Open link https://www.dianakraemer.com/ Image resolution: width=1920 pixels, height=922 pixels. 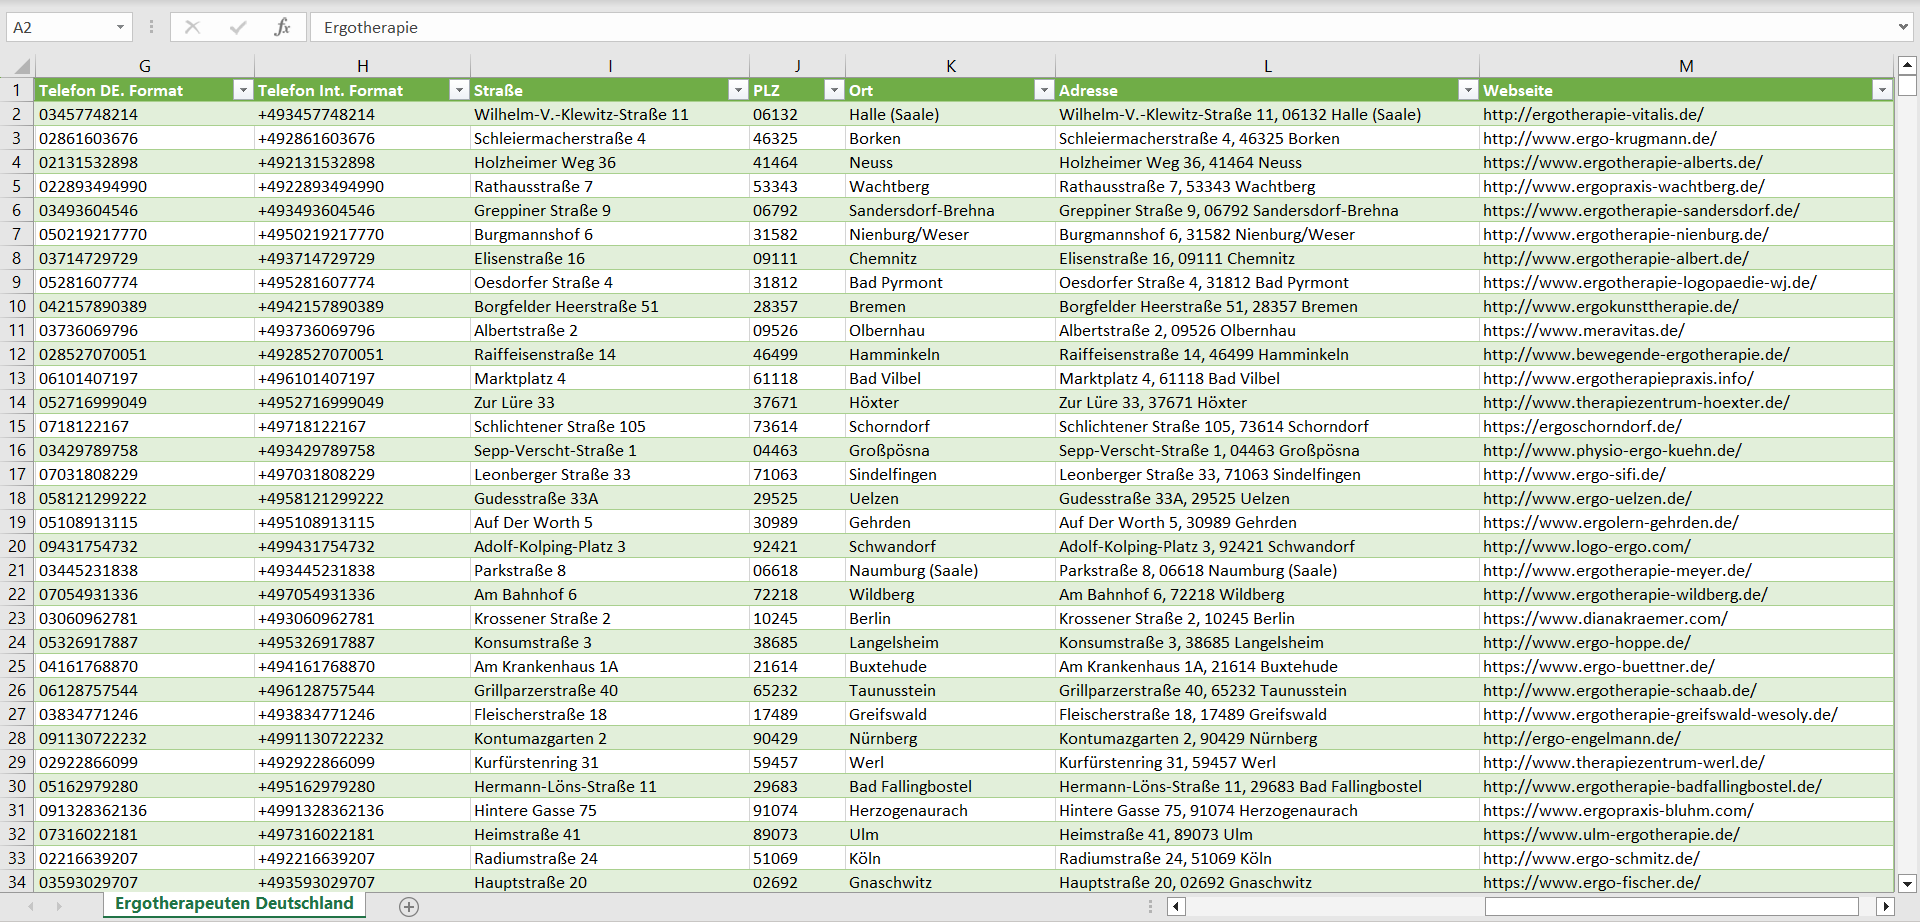pyautogui.click(x=1605, y=618)
